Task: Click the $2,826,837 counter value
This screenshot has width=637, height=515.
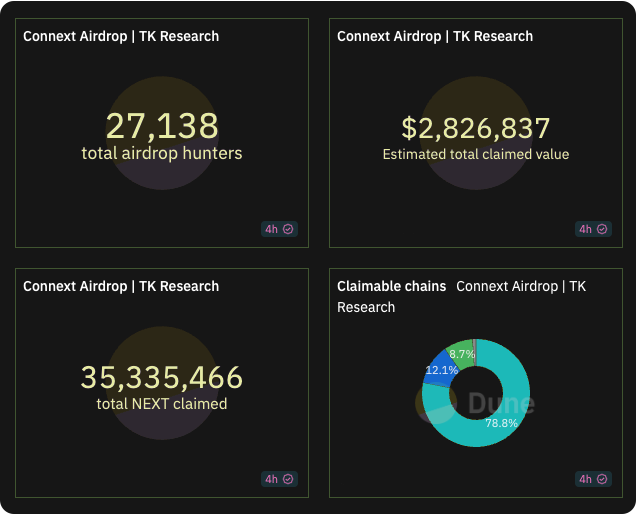Action: point(476,128)
